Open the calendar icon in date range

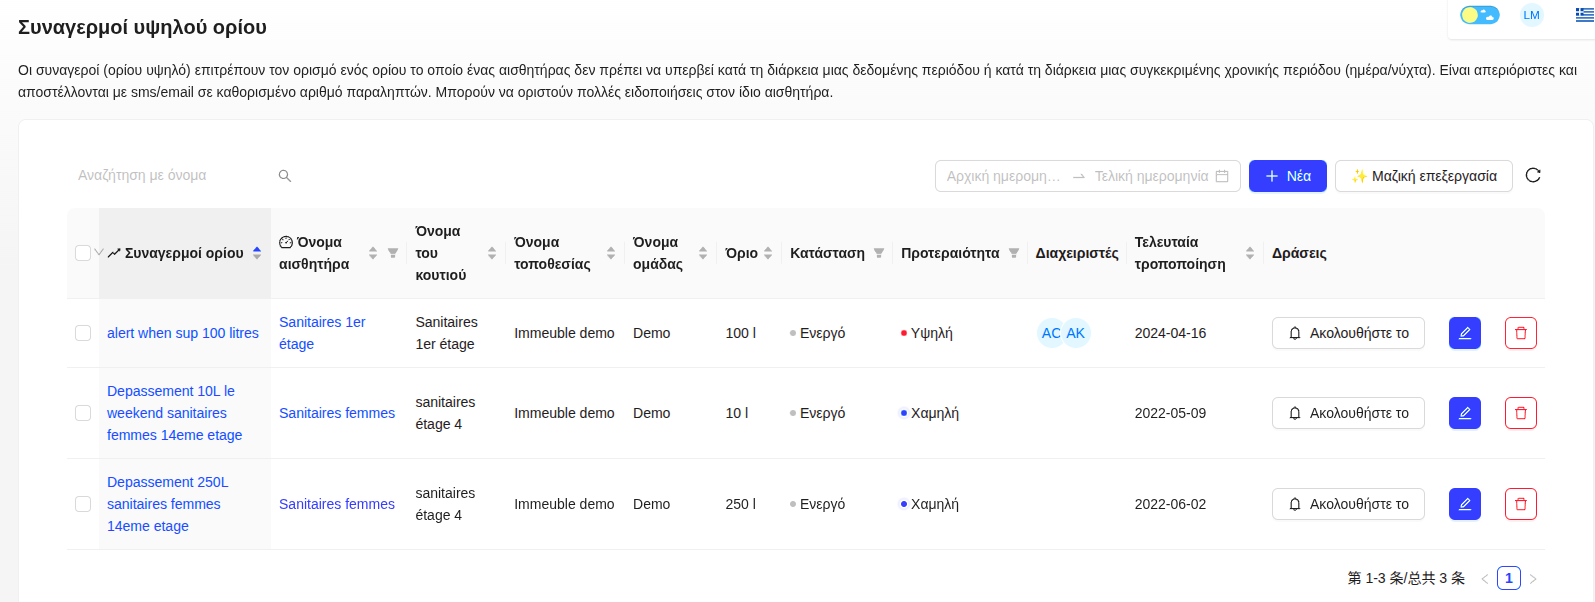(x=1222, y=176)
